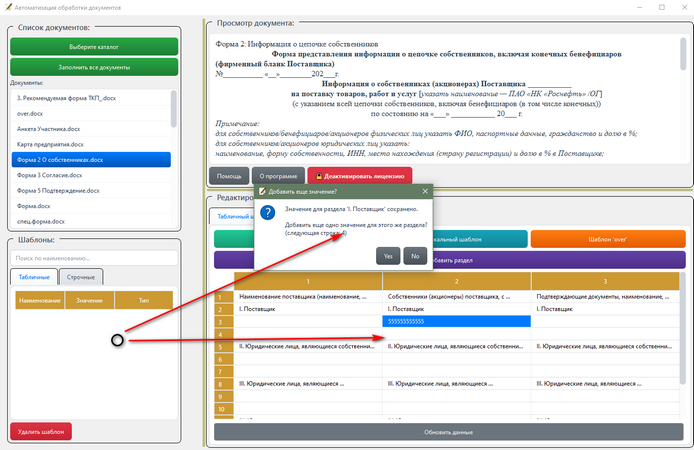This screenshot has width=694, height=450.
Task: Click the document list scrollbar
Action: [x=174, y=109]
